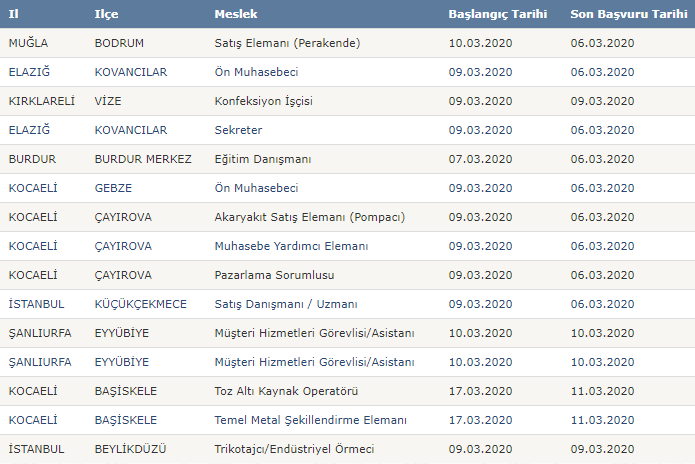Select Satış Elemanı (Perakende) row
This screenshot has width=695, height=464.
click(x=348, y=43)
